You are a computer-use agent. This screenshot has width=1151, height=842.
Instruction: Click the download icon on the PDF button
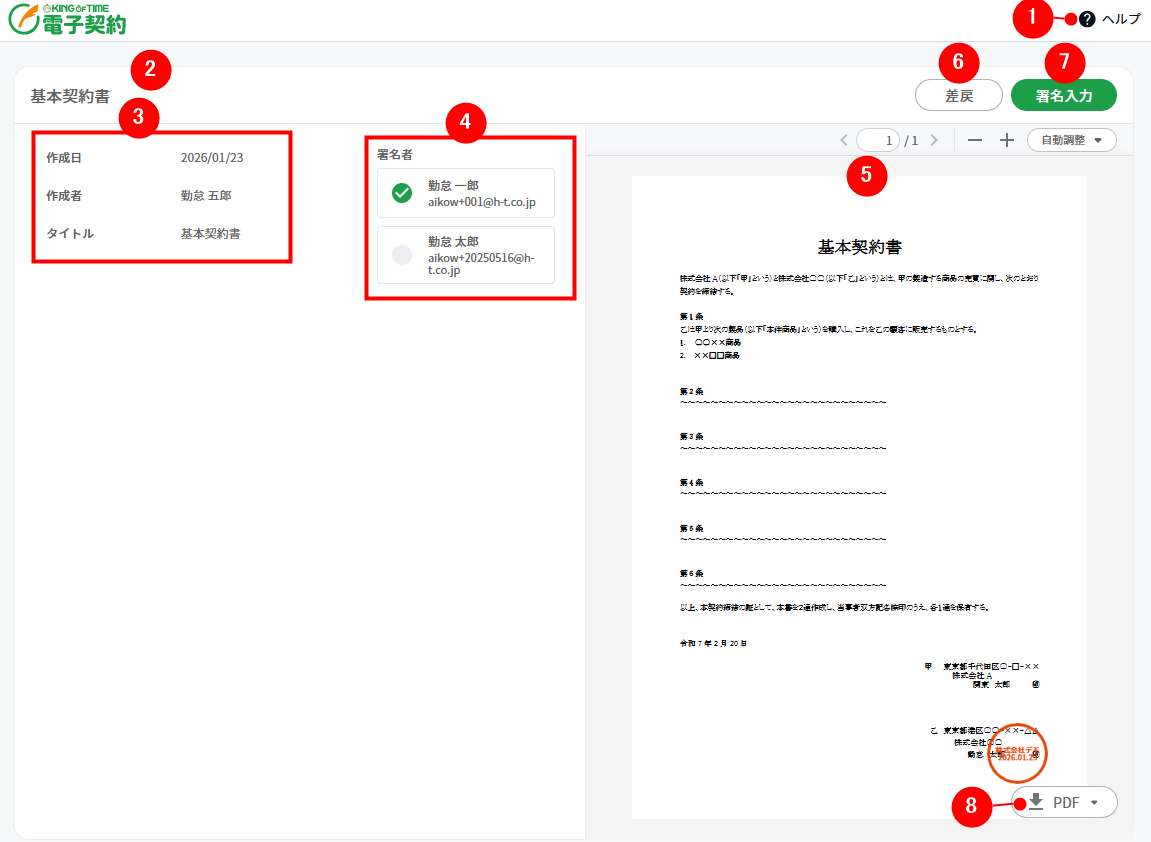coord(1035,801)
